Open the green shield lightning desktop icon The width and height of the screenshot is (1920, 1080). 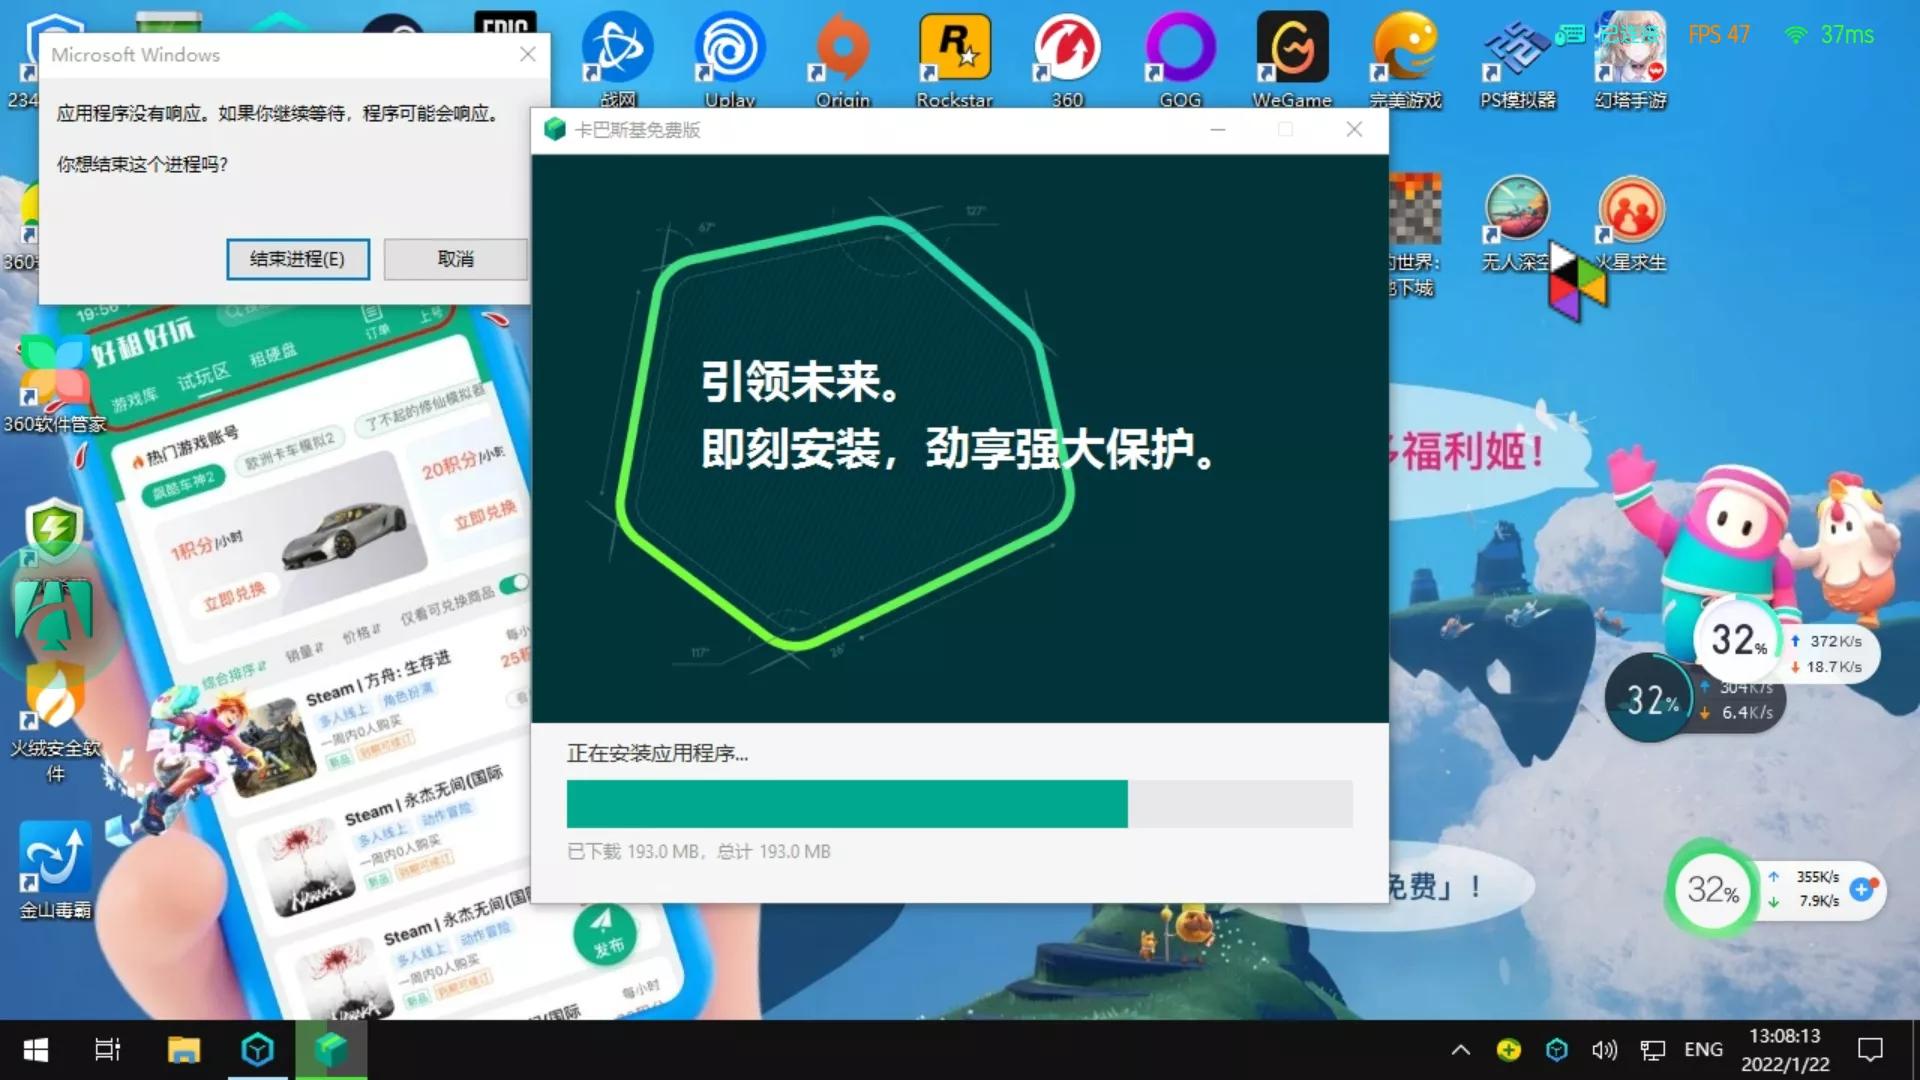click(x=54, y=530)
